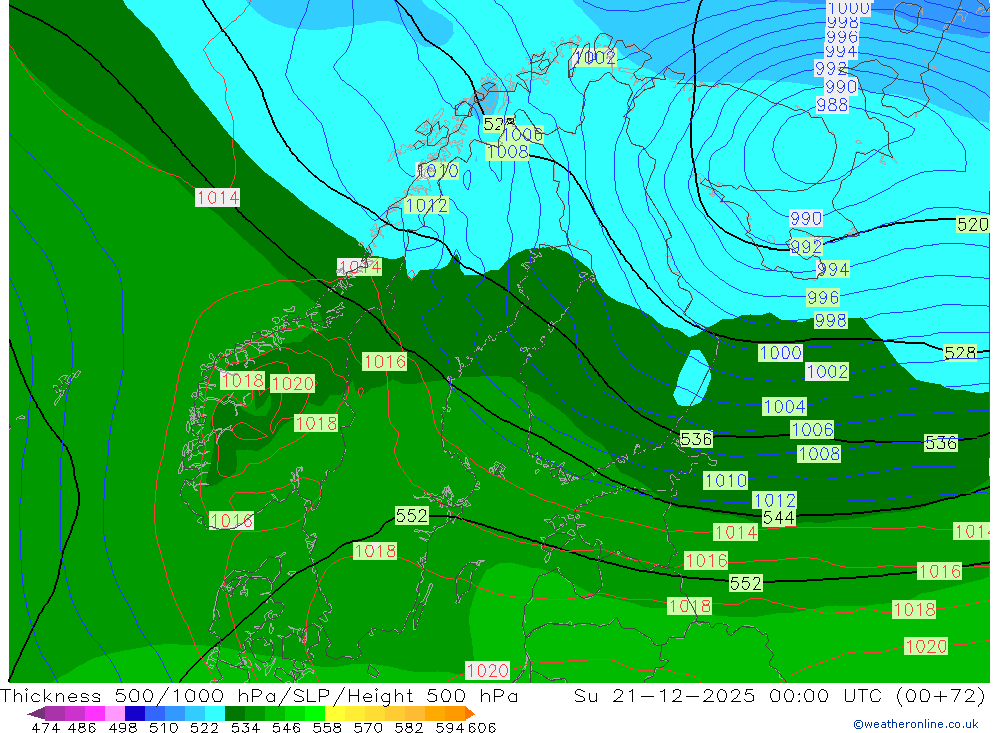The width and height of the screenshot is (1000, 733).
Task: Click the 606 legend value
Action: [x=482, y=728]
